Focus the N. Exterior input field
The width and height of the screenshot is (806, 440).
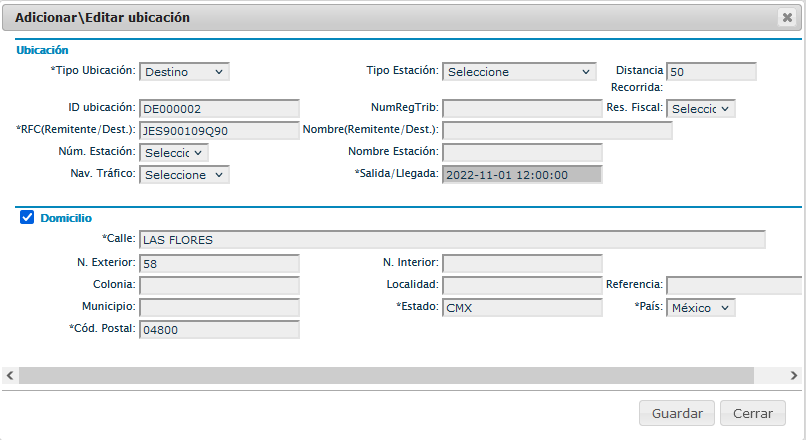[x=219, y=263]
